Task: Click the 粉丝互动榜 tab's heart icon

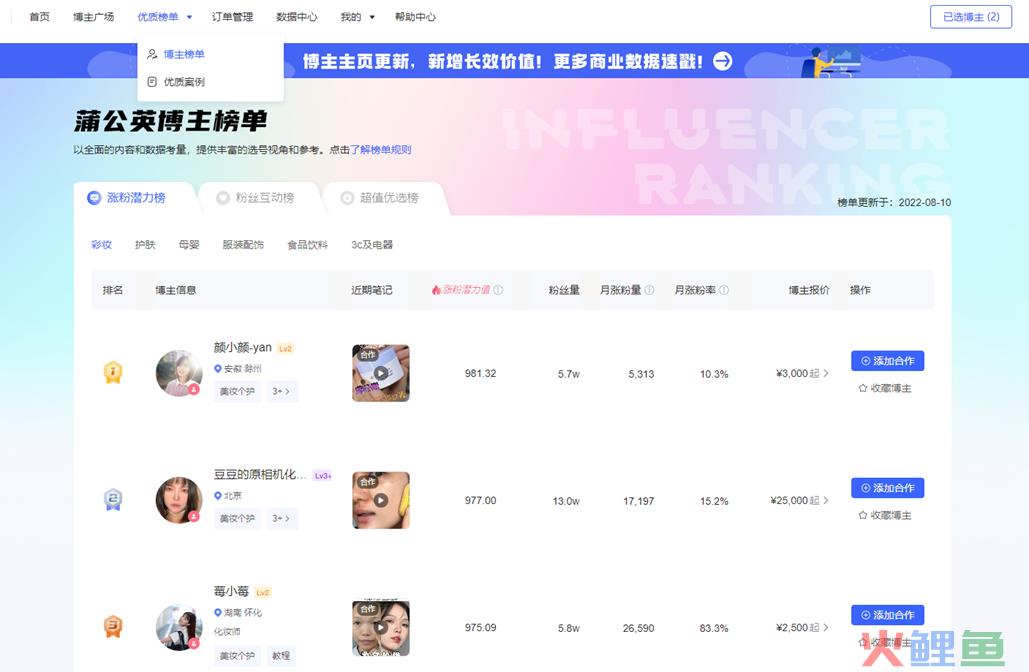Action: (223, 198)
